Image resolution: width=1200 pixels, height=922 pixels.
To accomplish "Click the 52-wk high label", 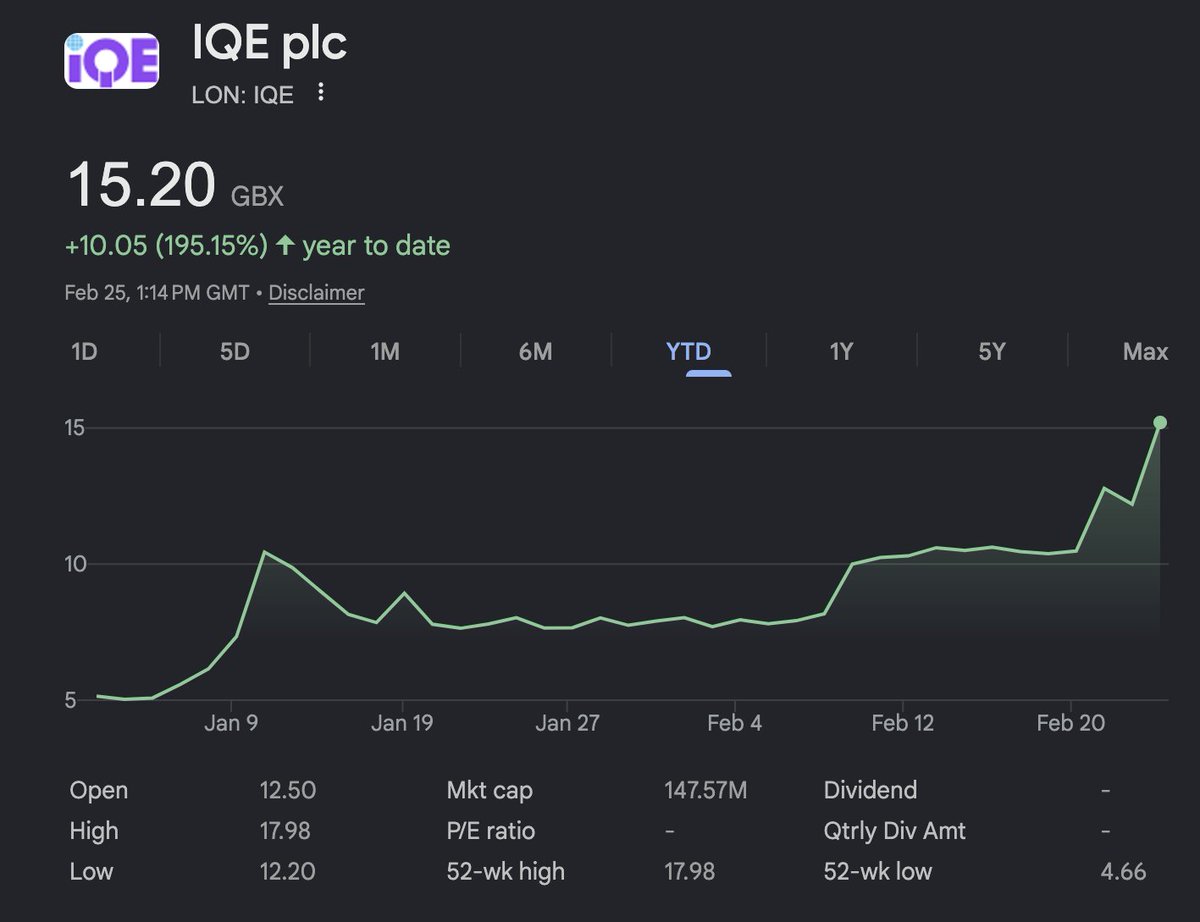I will [x=506, y=871].
